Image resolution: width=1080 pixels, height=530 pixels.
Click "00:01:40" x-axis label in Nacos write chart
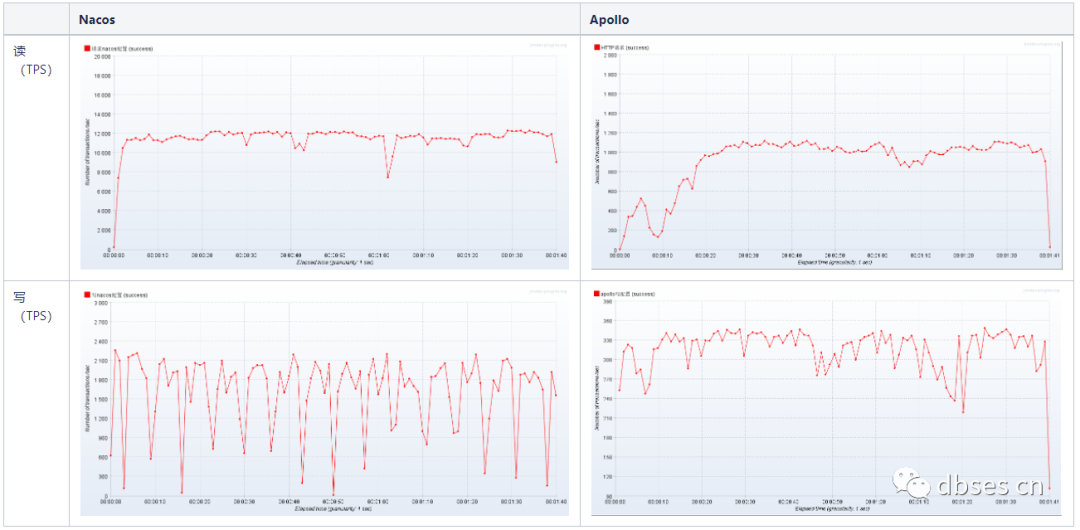556,502
